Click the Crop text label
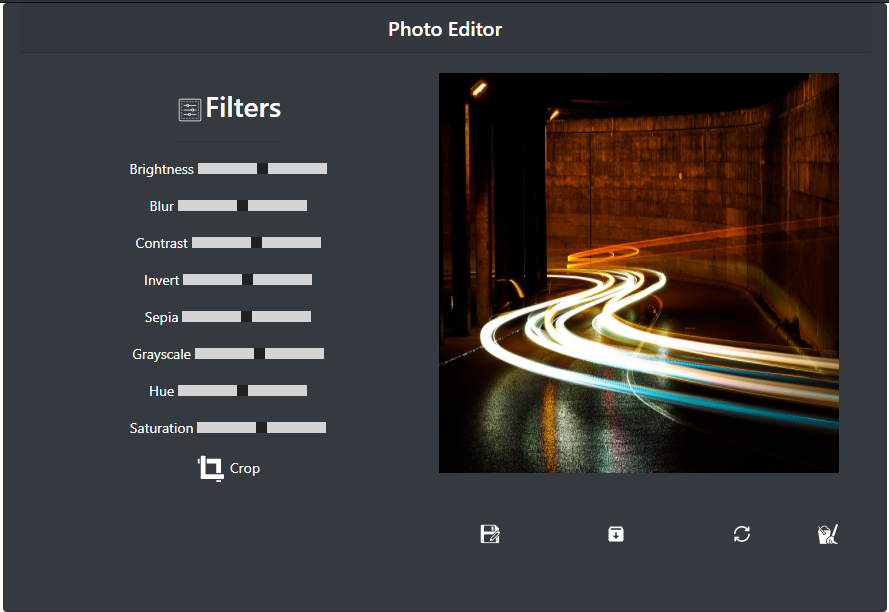Viewport: 889px width, 612px height. point(245,469)
